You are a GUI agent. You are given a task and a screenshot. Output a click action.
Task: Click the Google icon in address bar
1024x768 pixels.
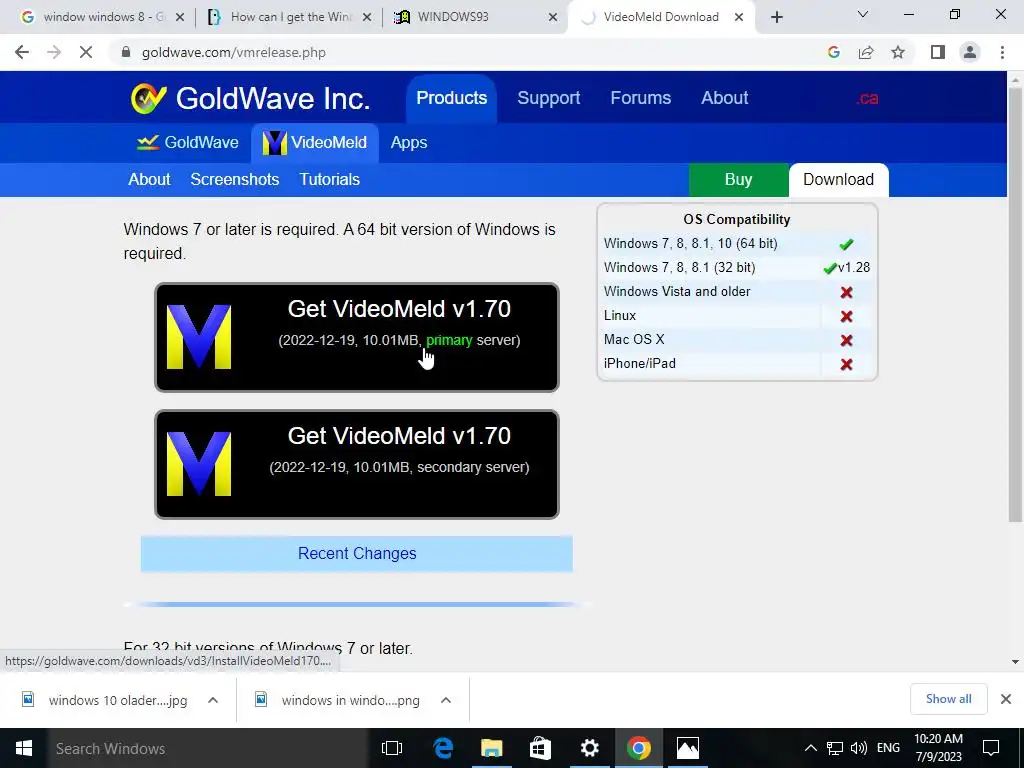[x=833, y=52]
